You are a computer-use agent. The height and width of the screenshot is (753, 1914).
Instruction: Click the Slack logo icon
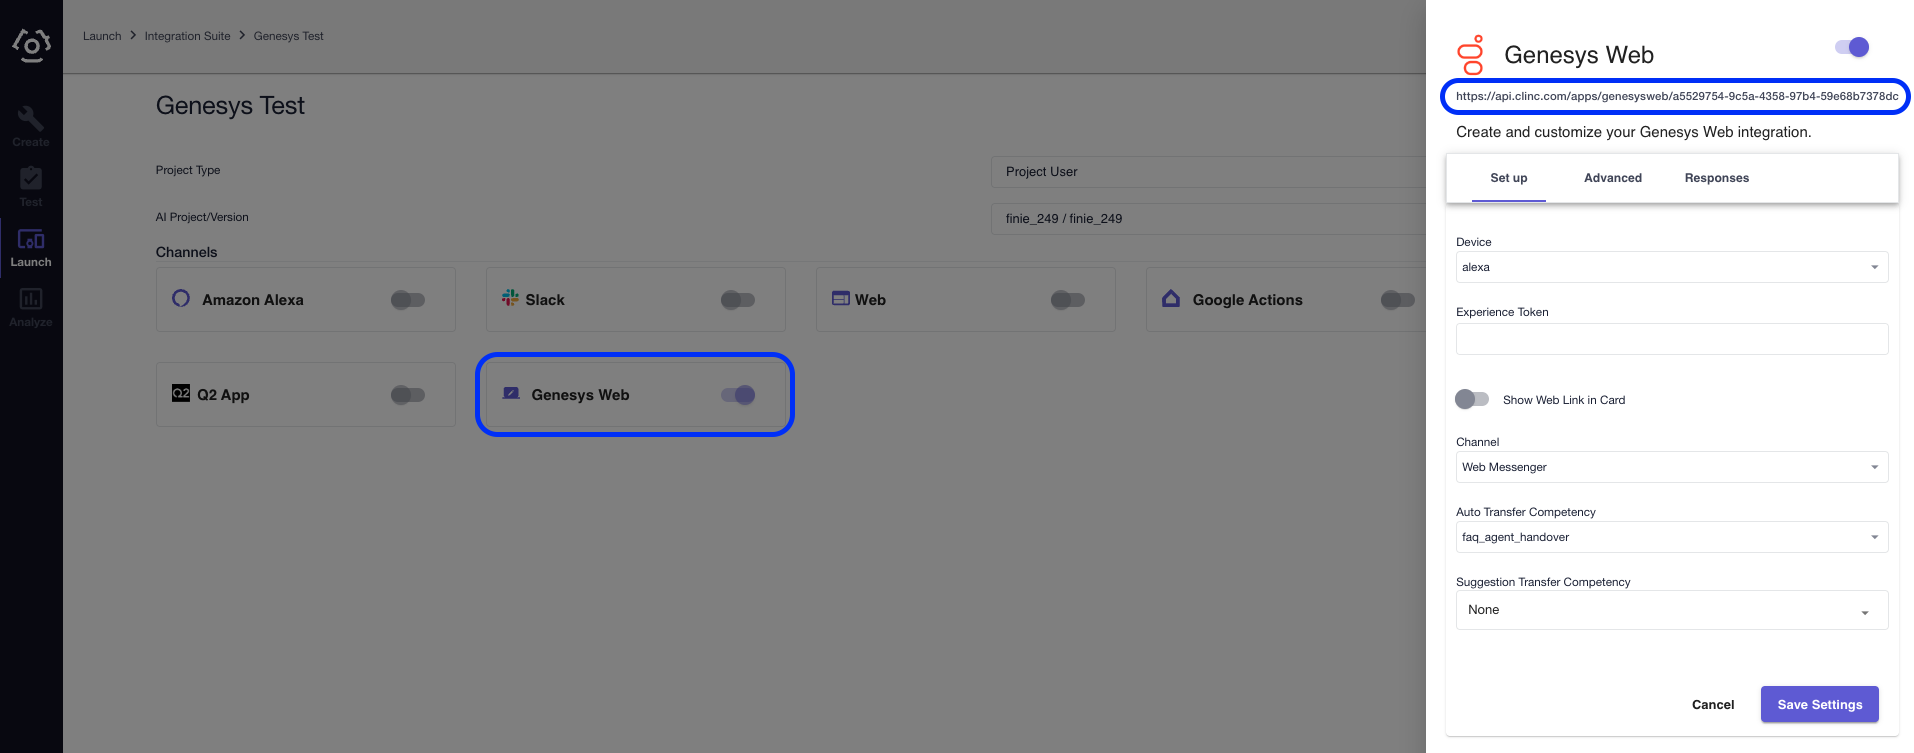click(x=510, y=298)
